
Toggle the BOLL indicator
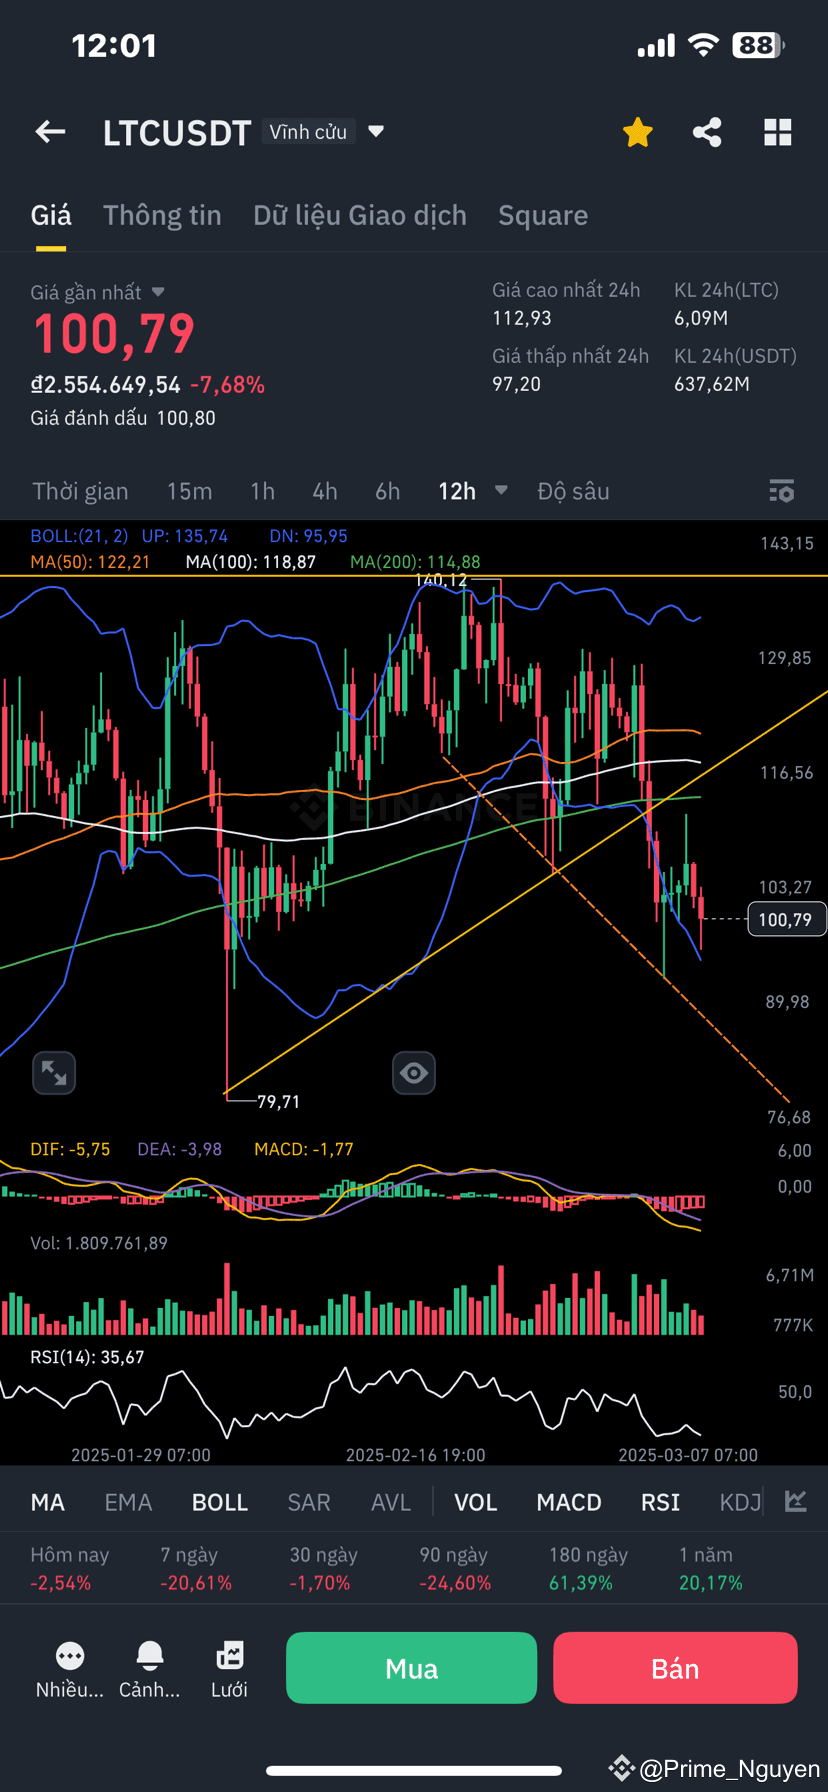tap(220, 1502)
